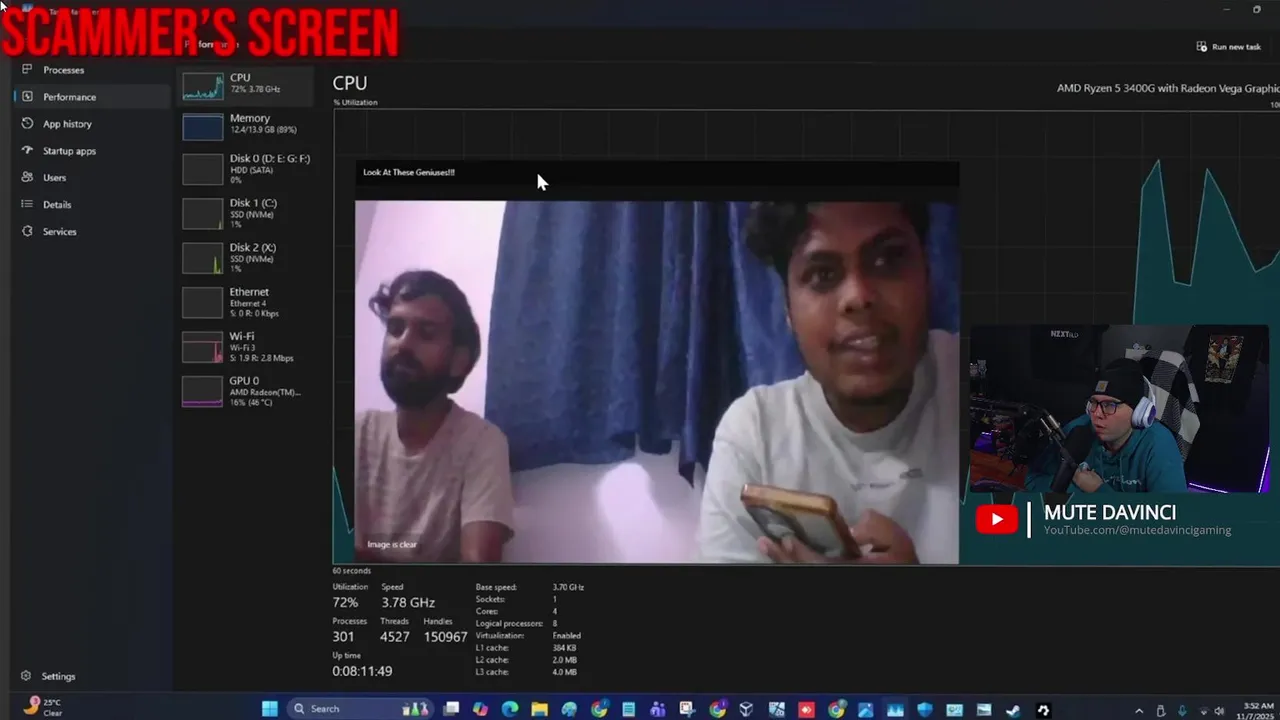Select Disk 2 (X:) entry

click(246, 257)
